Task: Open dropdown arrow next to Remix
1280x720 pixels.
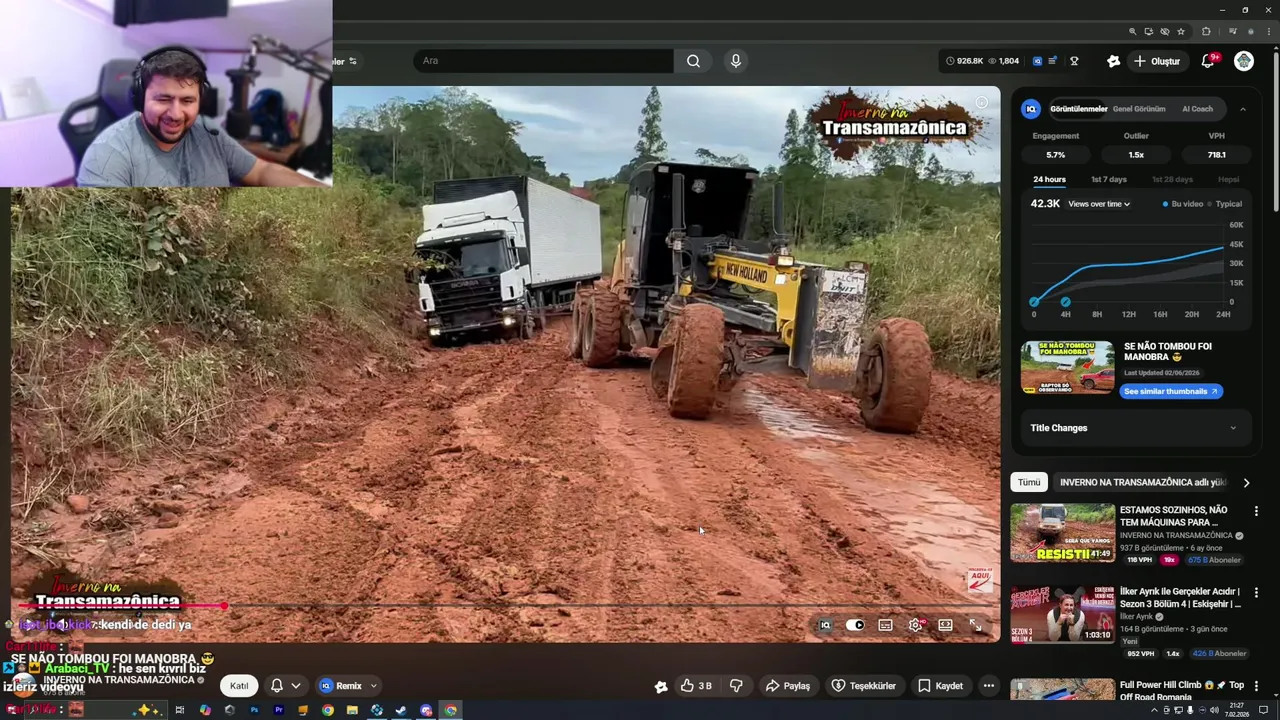Action: (x=373, y=686)
